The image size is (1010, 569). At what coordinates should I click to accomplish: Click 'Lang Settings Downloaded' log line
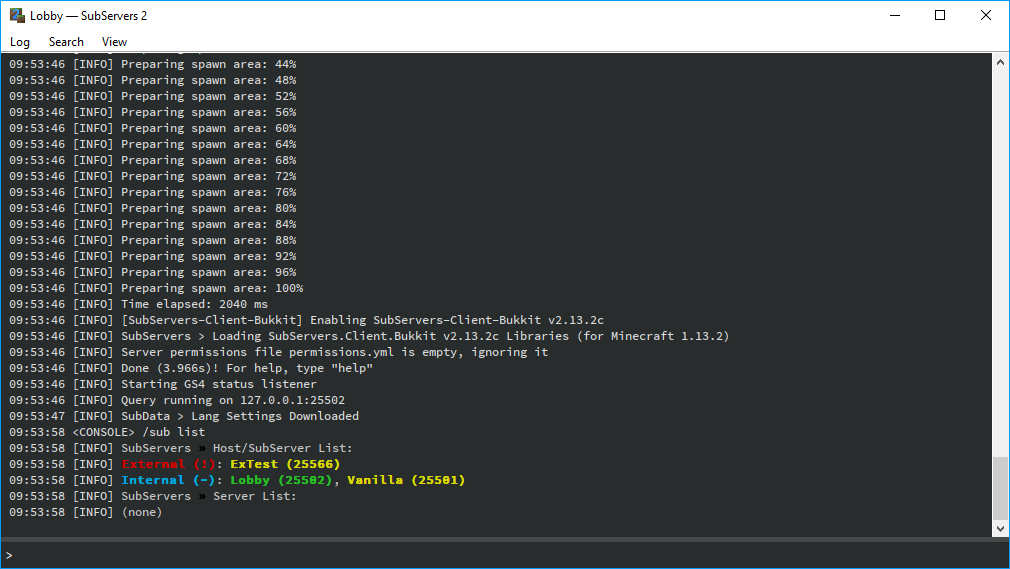point(184,416)
